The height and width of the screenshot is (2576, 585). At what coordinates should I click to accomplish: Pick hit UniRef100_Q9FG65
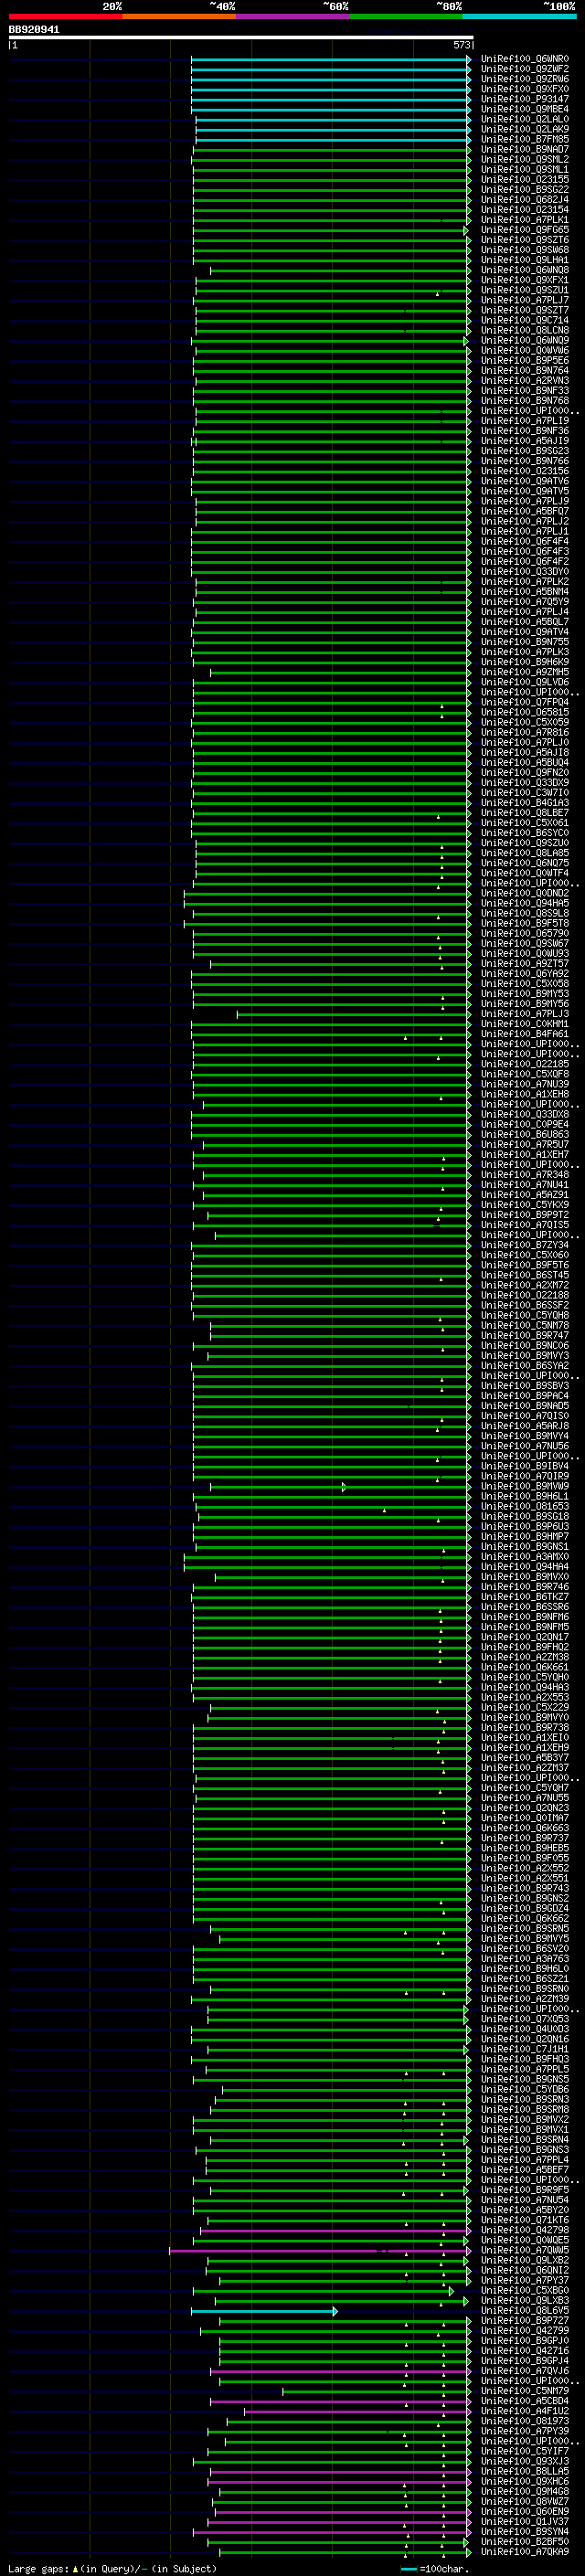click(524, 230)
